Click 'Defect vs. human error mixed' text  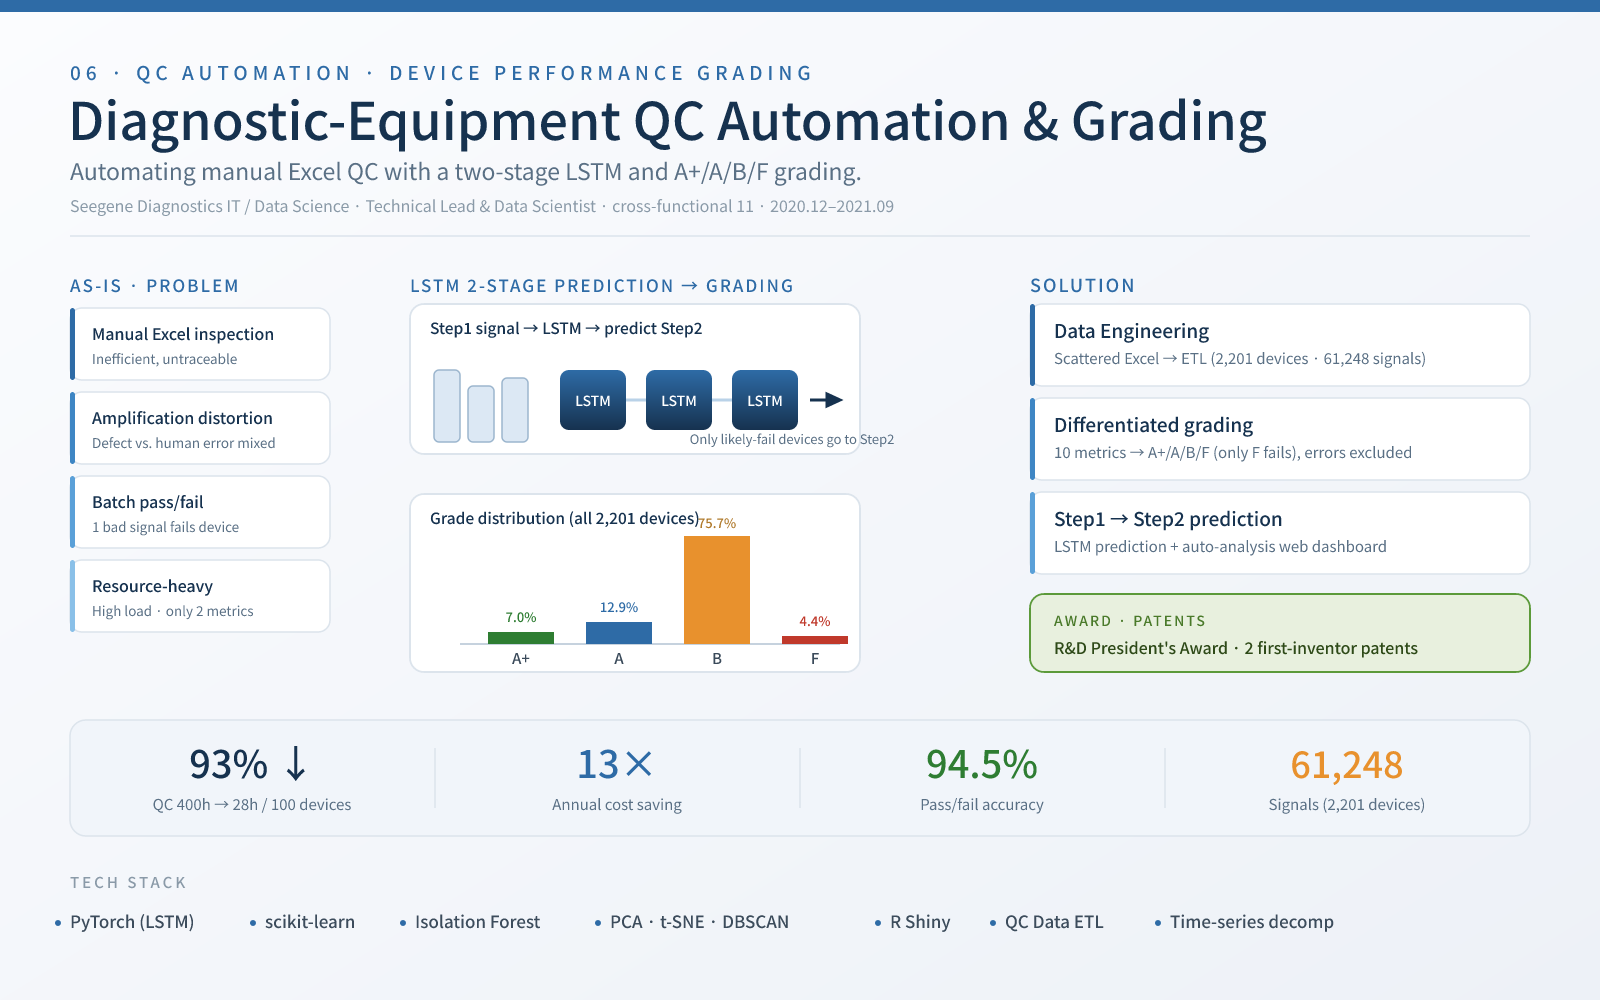[184, 443]
